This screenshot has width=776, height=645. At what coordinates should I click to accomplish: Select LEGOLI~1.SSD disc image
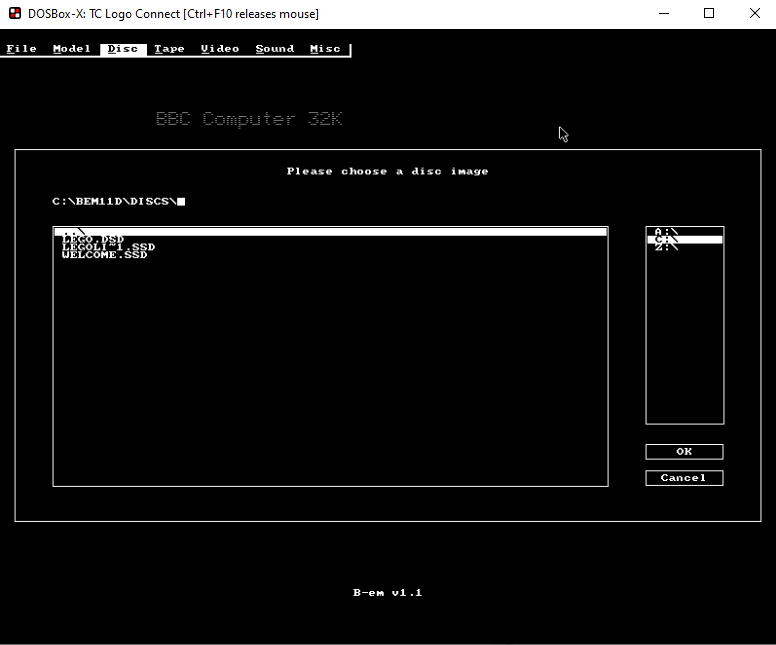point(331,247)
